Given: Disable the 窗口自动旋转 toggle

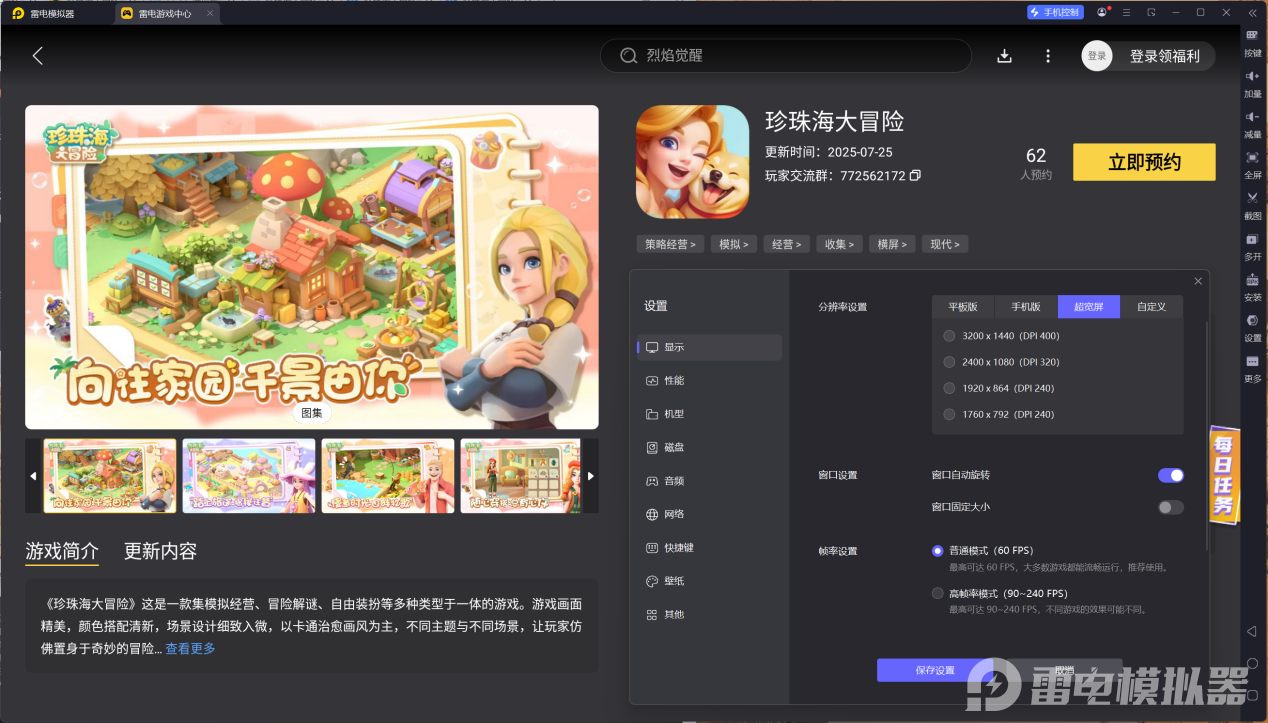Looking at the screenshot, I should [x=1169, y=475].
